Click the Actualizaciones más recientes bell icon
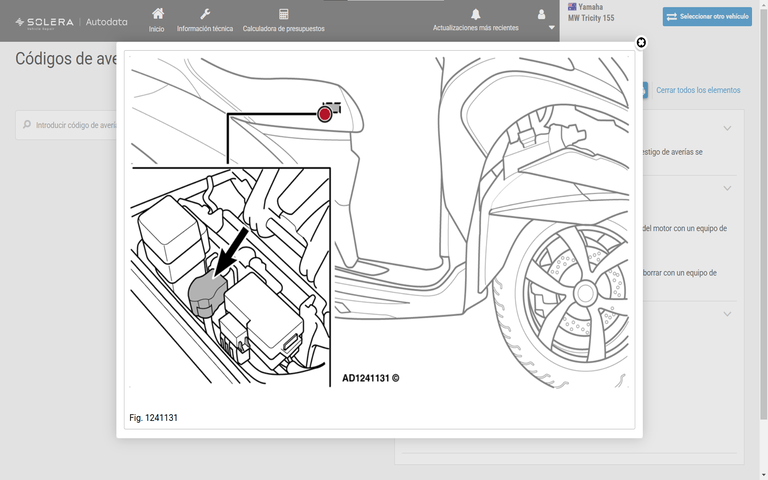The width and height of the screenshot is (768, 480). point(475,14)
